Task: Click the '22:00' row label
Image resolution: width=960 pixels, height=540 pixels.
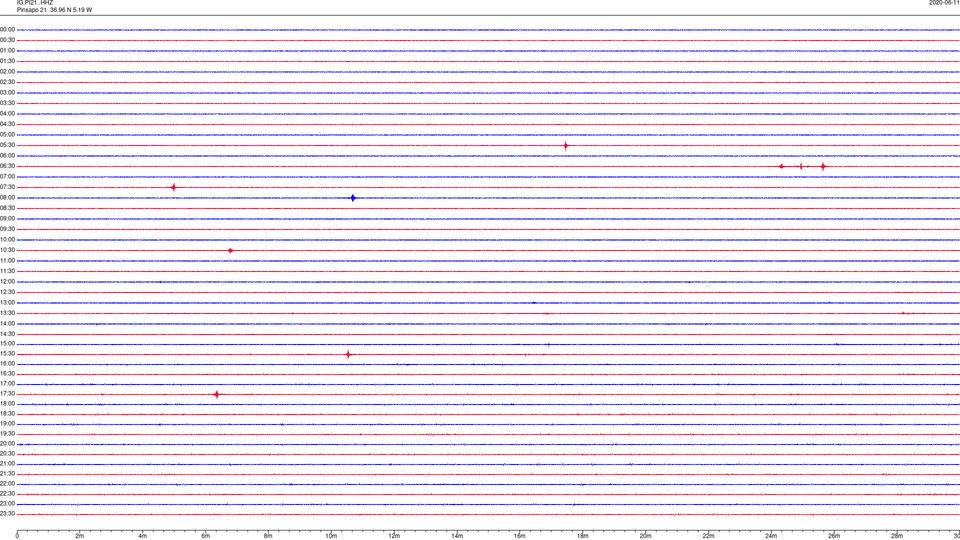Action: pos(7,484)
